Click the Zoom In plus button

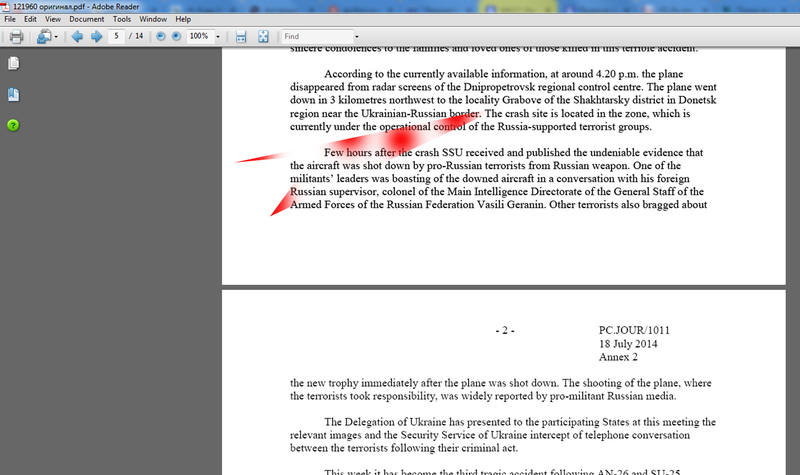(177, 36)
